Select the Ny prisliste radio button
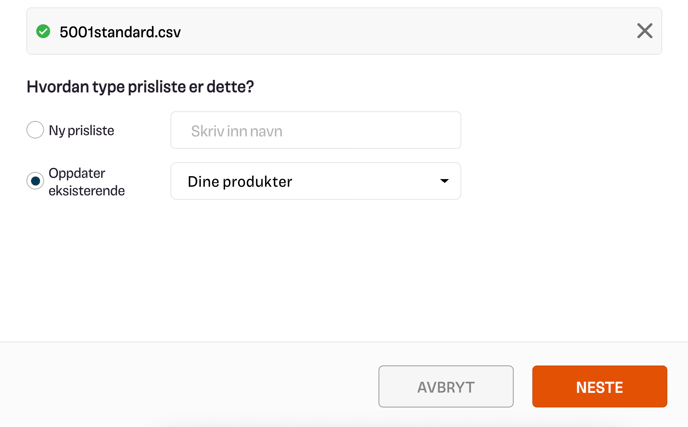Screen dimensions: 688x427 [x=35, y=130]
